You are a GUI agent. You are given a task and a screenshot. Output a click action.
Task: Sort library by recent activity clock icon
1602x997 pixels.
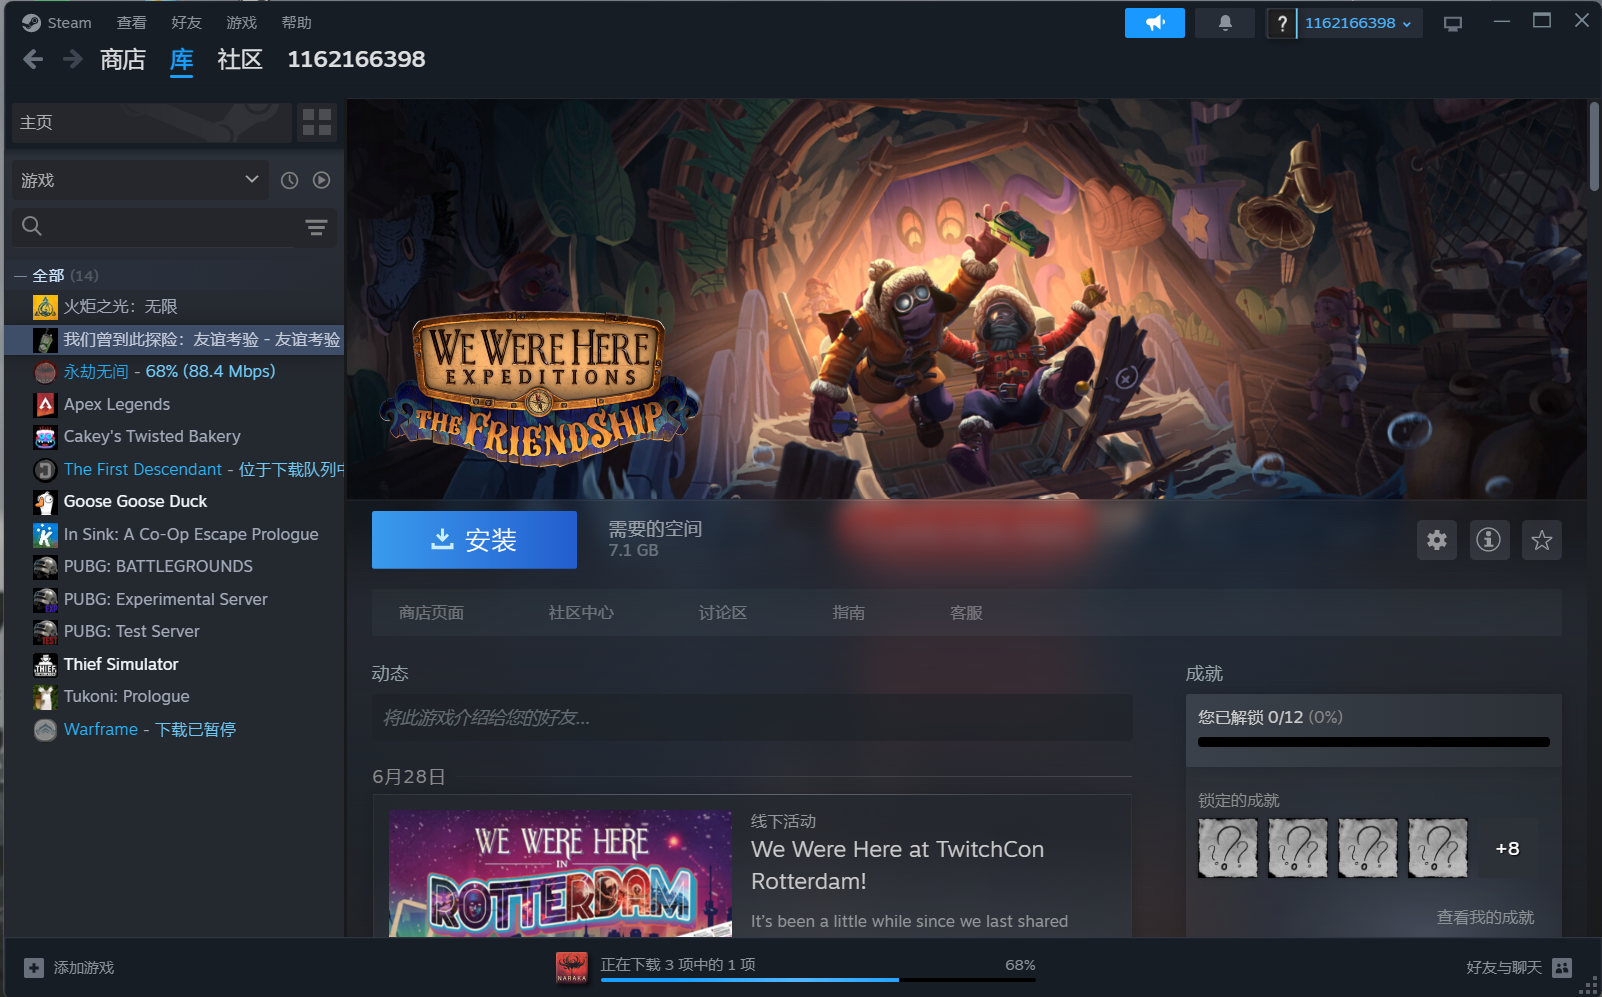coord(289,180)
